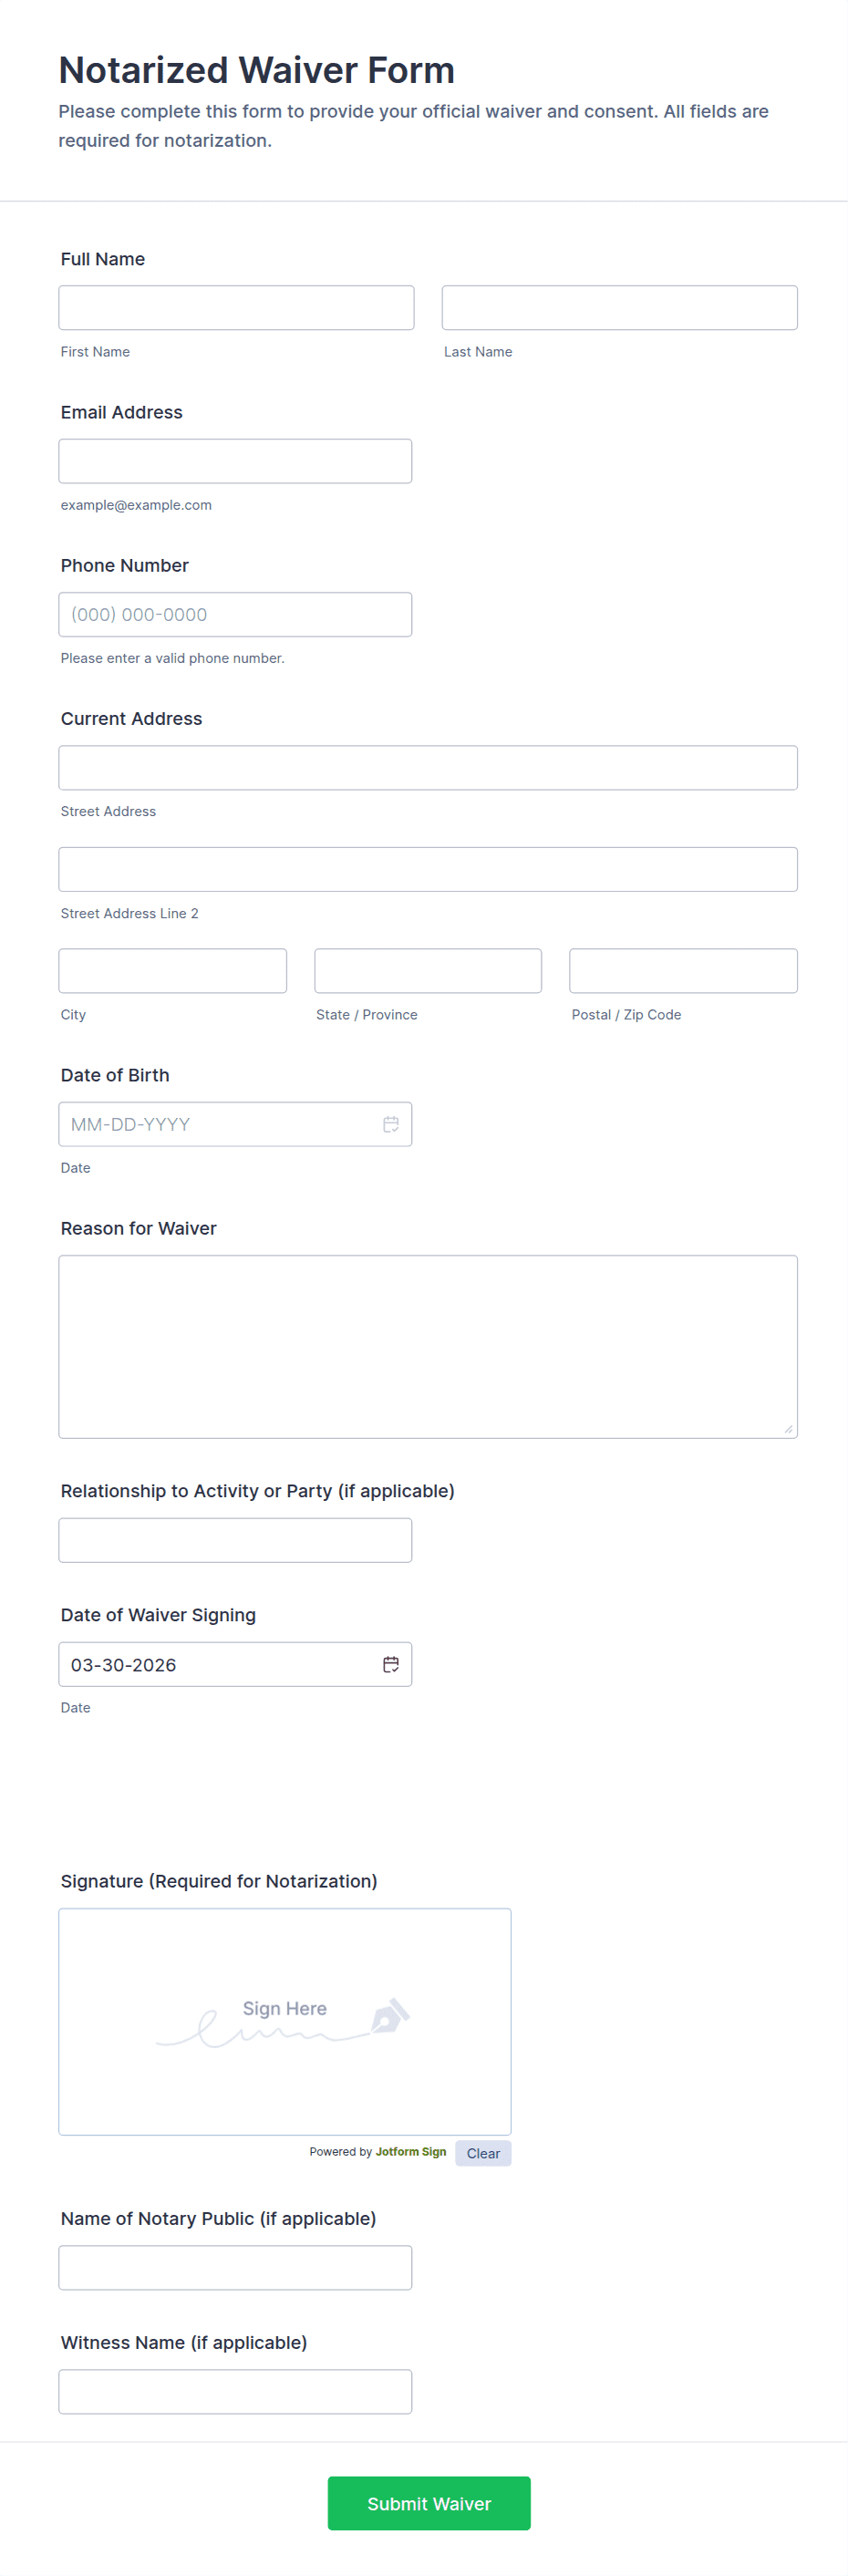
Task: Click the Street Address Line 2 field
Action: click(x=428, y=869)
